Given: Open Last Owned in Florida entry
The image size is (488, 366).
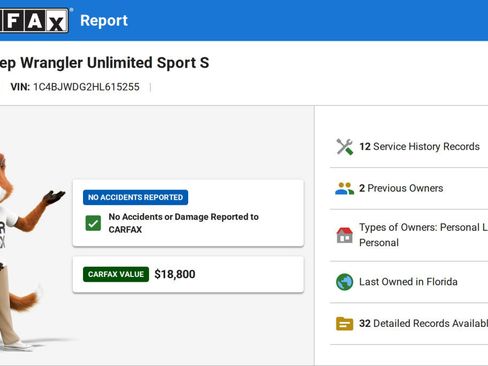Looking at the screenshot, I should pyautogui.click(x=409, y=282).
